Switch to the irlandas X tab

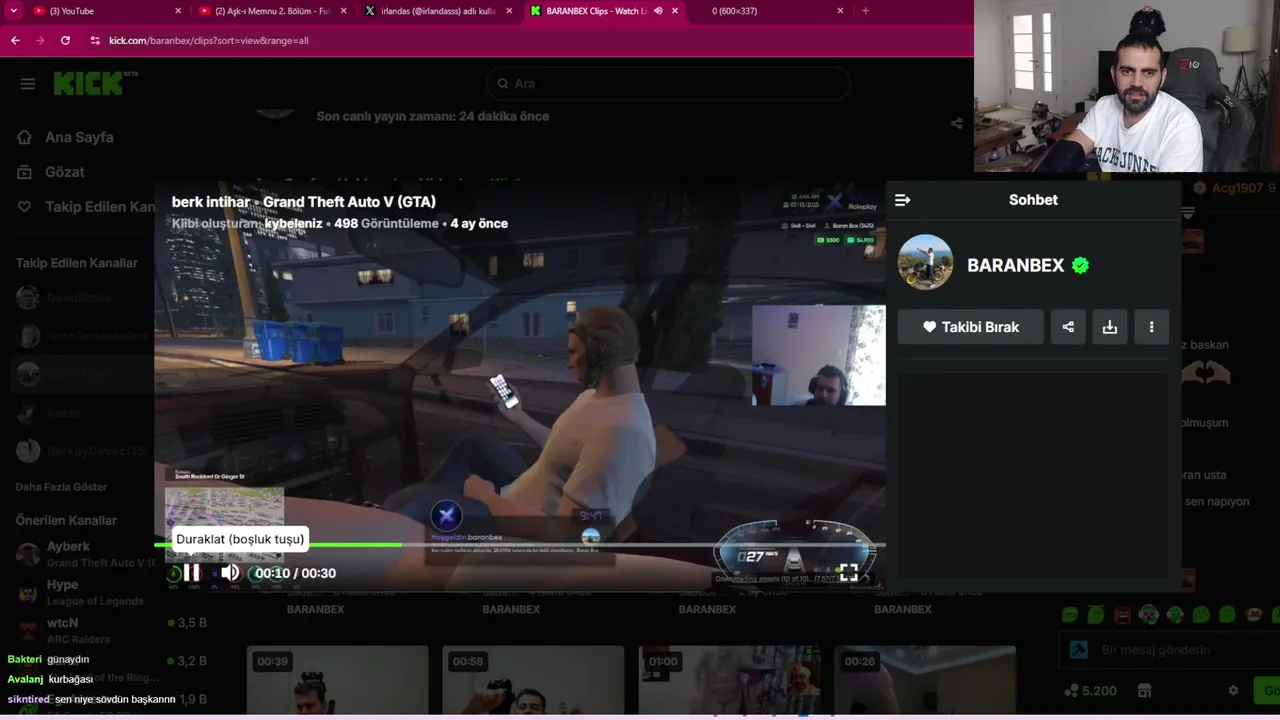[x=438, y=11]
